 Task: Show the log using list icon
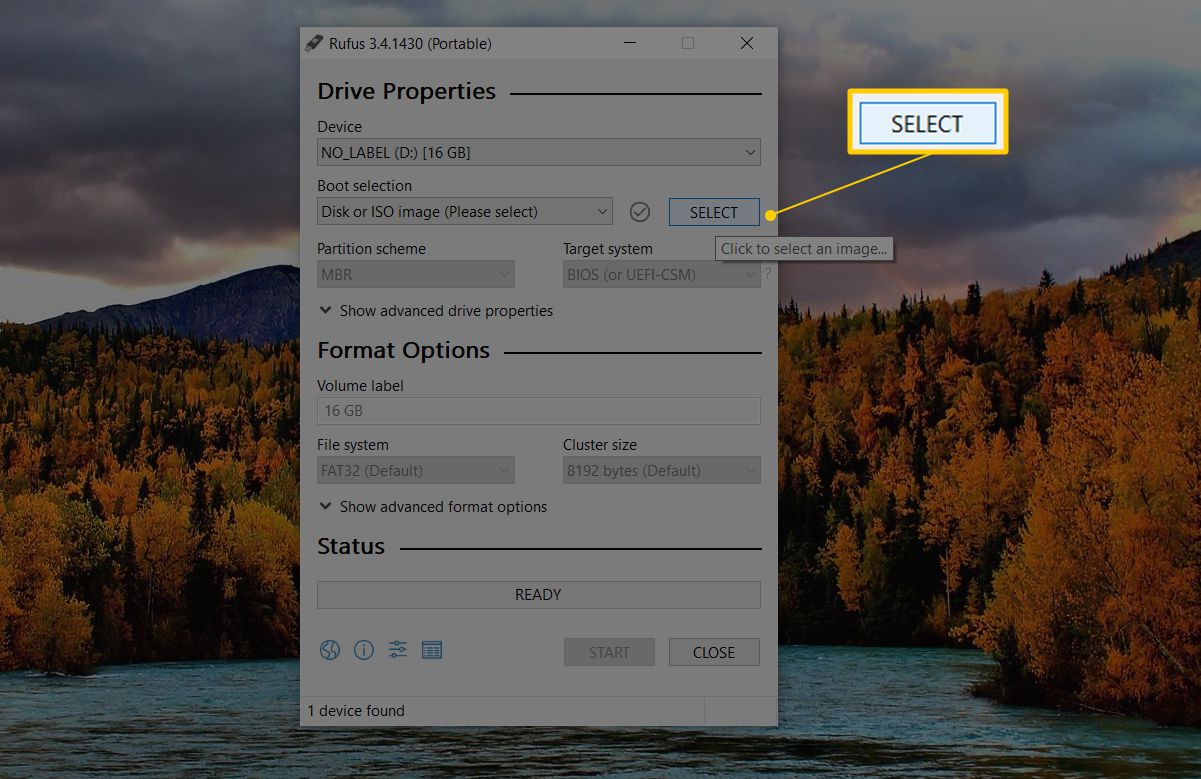tap(432, 651)
